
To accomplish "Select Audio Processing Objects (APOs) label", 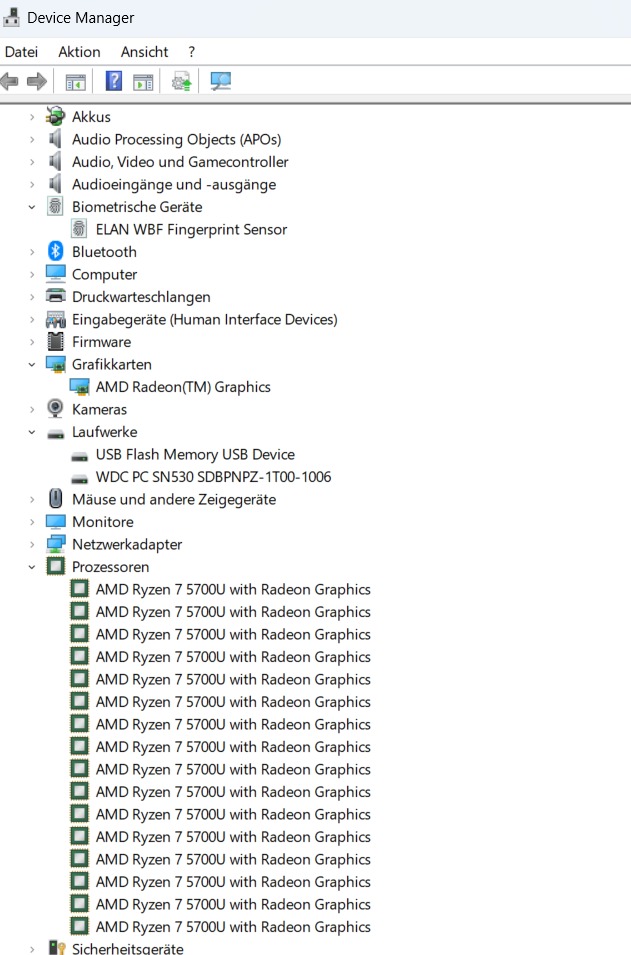I will click(177, 139).
